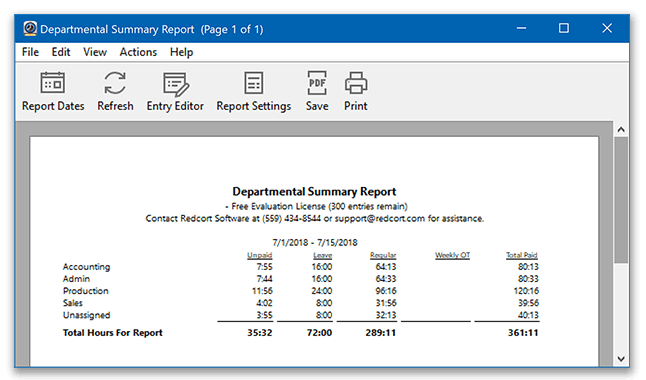This screenshot has width=646, height=380.
Task: Click Admin's total paid 80:33
Action: click(x=528, y=279)
